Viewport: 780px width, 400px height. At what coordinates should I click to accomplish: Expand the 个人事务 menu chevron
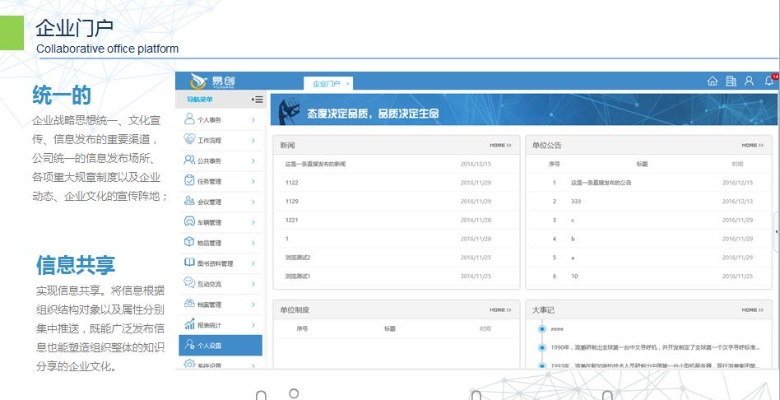point(253,120)
